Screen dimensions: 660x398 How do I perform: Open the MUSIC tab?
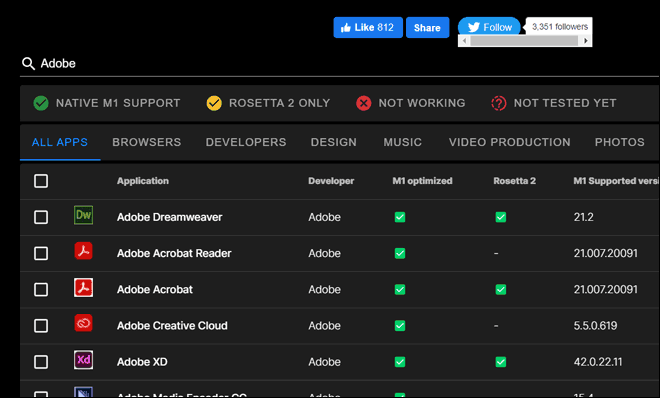pyautogui.click(x=402, y=142)
